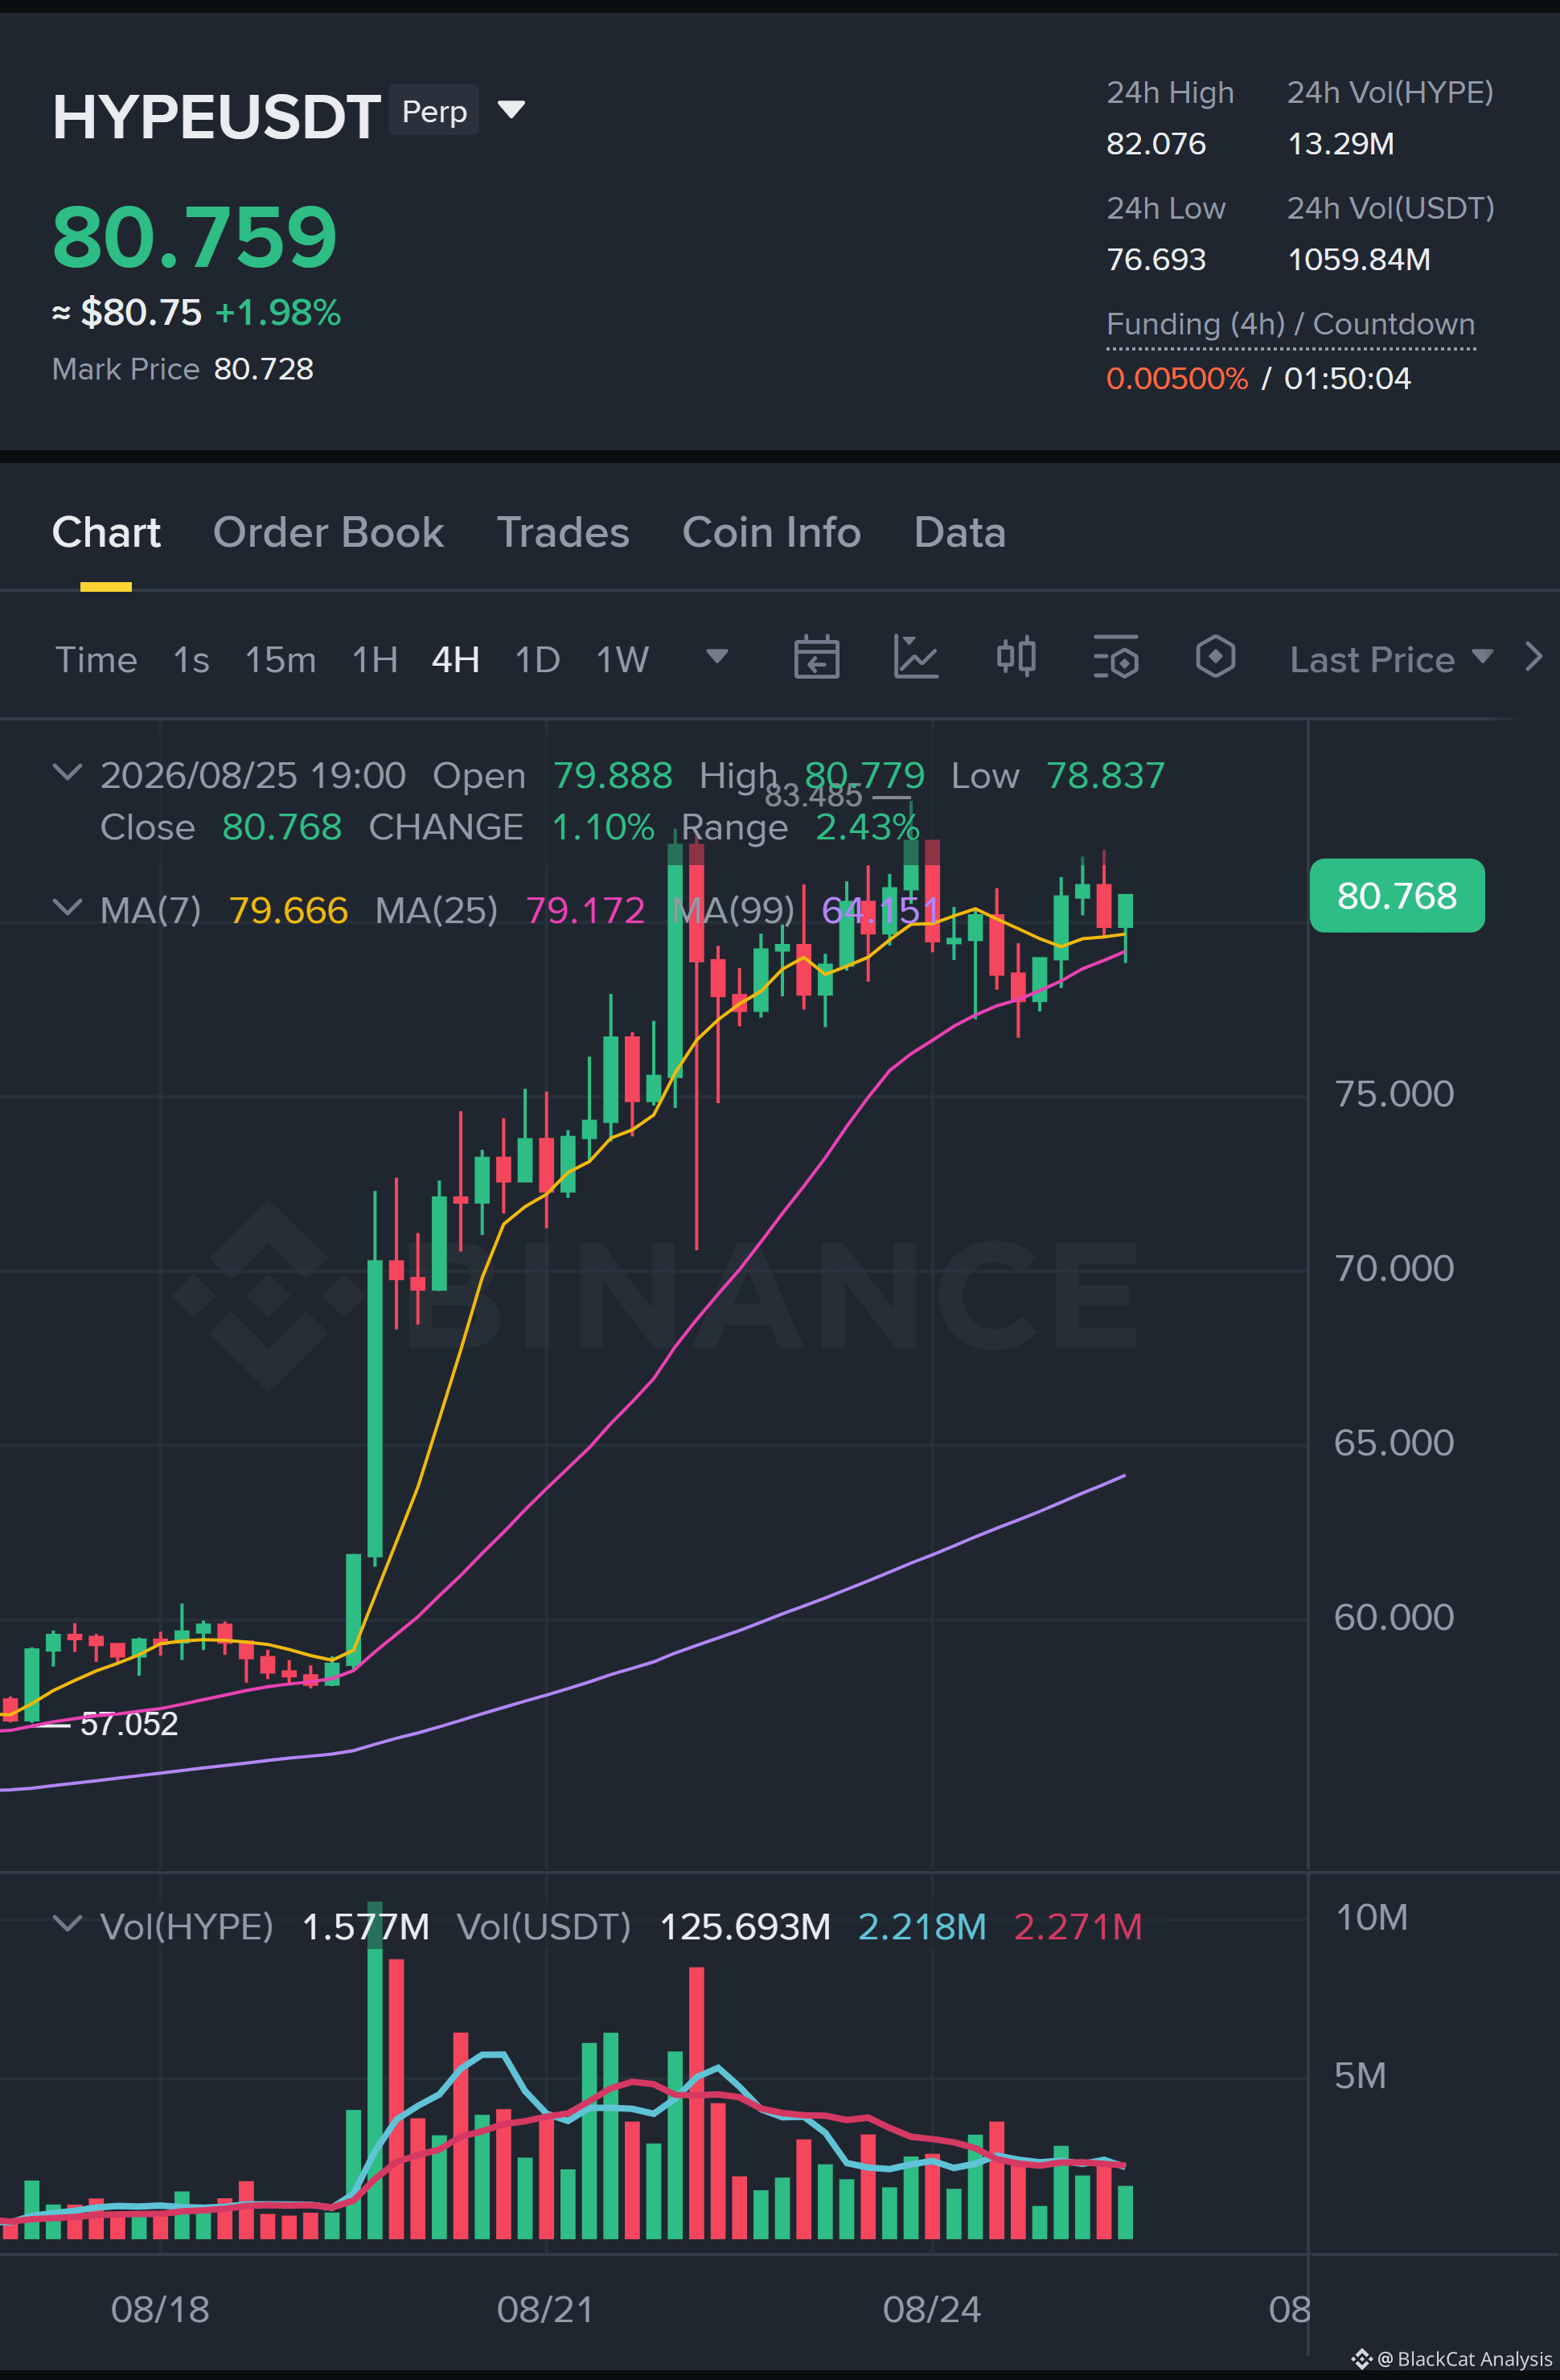The width and height of the screenshot is (1560, 2380).
Task: Click the 08/18 date axis label
Action: tap(160, 2309)
